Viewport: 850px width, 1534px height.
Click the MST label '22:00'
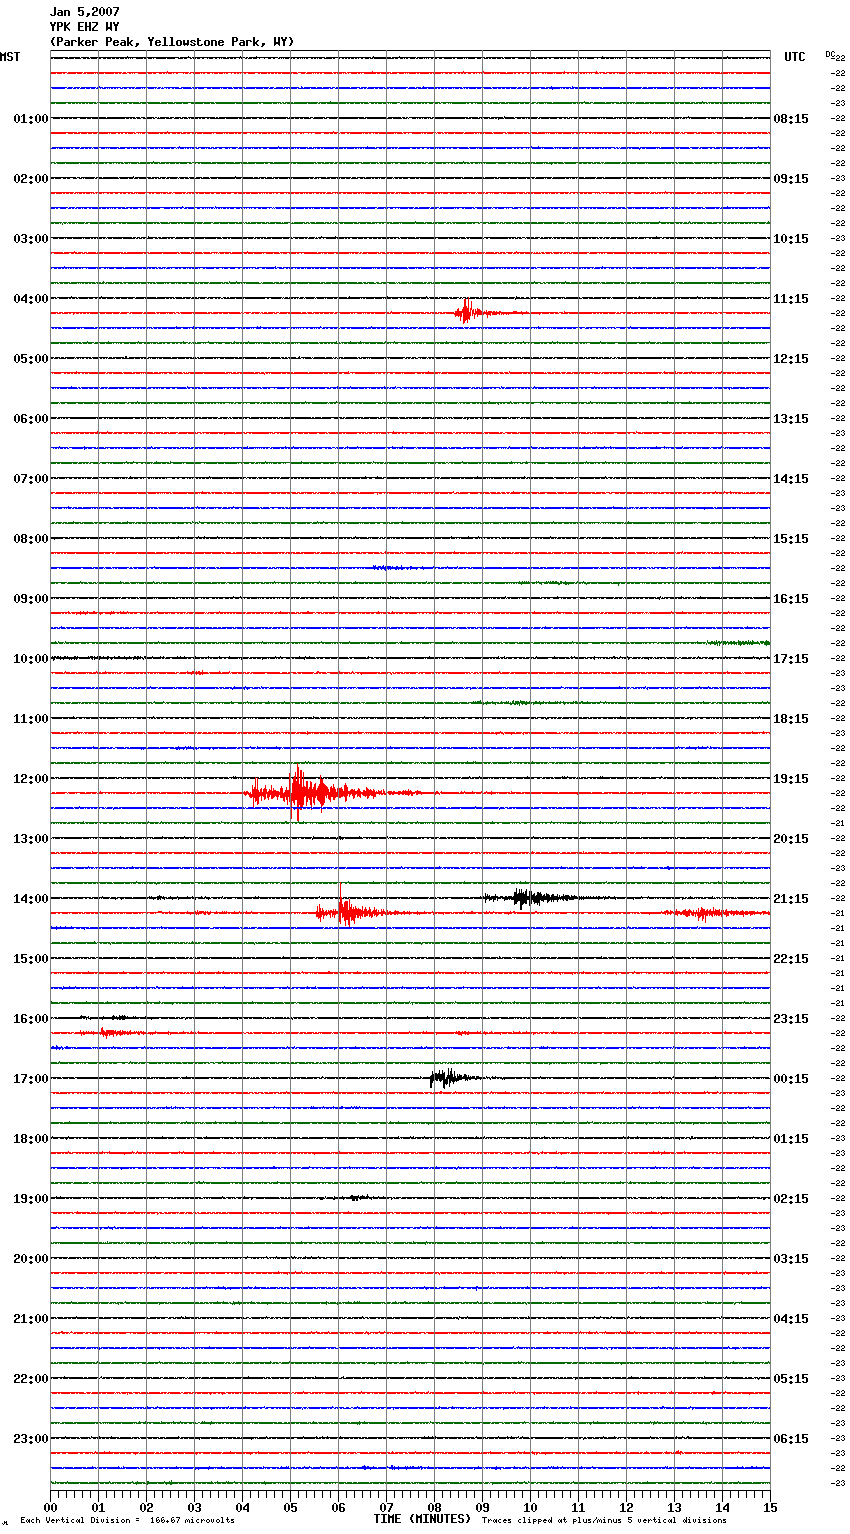coord(31,1379)
